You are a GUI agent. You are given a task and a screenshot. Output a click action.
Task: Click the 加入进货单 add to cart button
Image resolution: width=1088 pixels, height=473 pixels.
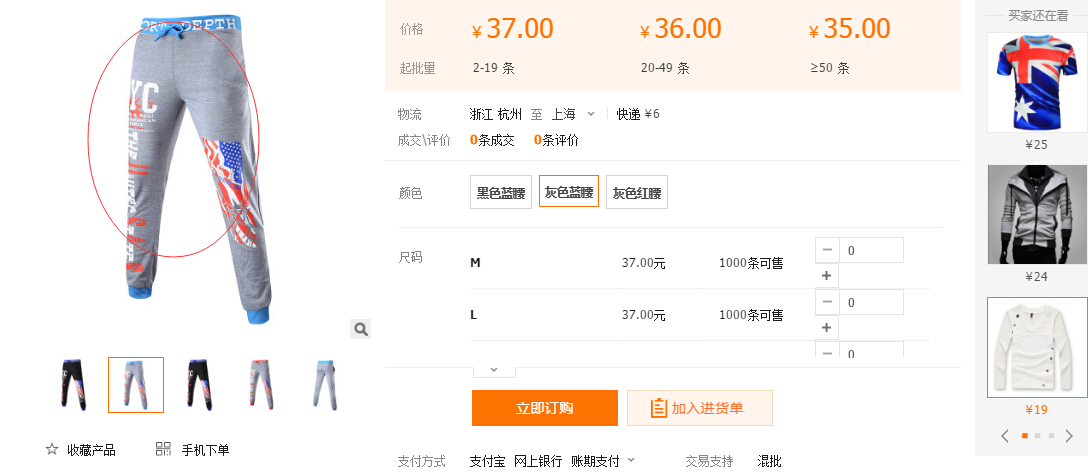point(699,408)
